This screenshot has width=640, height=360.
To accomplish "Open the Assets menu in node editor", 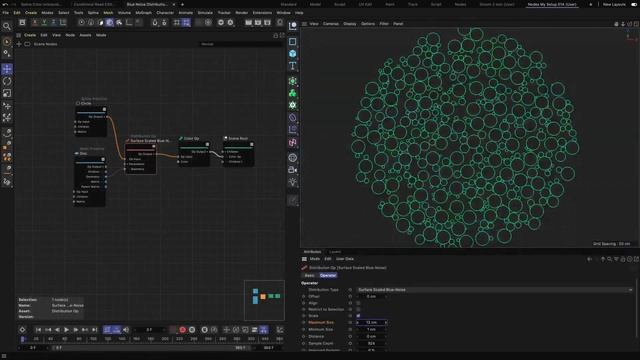I will coord(85,36).
